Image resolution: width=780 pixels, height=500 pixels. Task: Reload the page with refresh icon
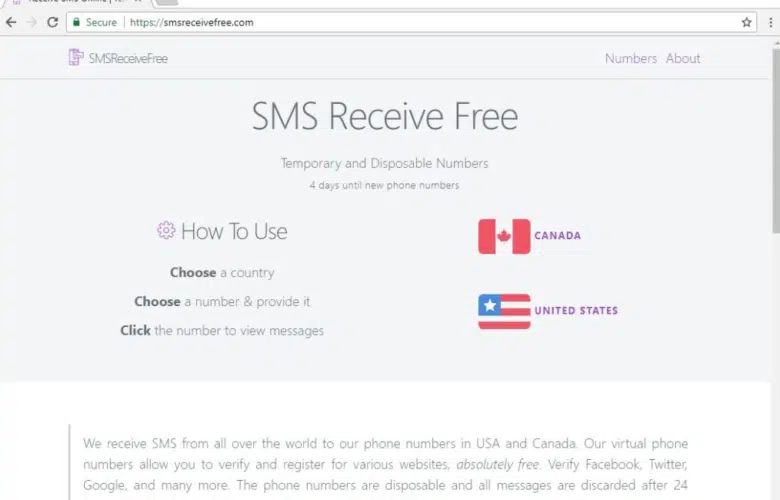coord(52,22)
